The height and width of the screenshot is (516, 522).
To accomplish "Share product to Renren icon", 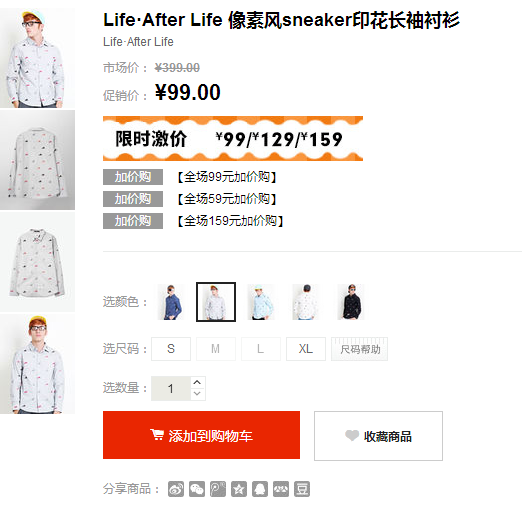I will (281, 489).
